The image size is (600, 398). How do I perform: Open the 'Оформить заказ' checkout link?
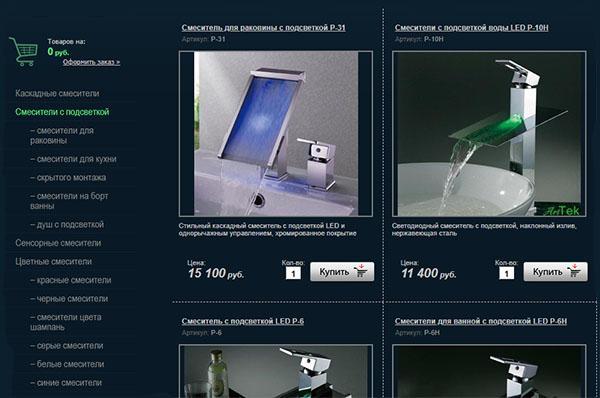[x=91, y=62]
